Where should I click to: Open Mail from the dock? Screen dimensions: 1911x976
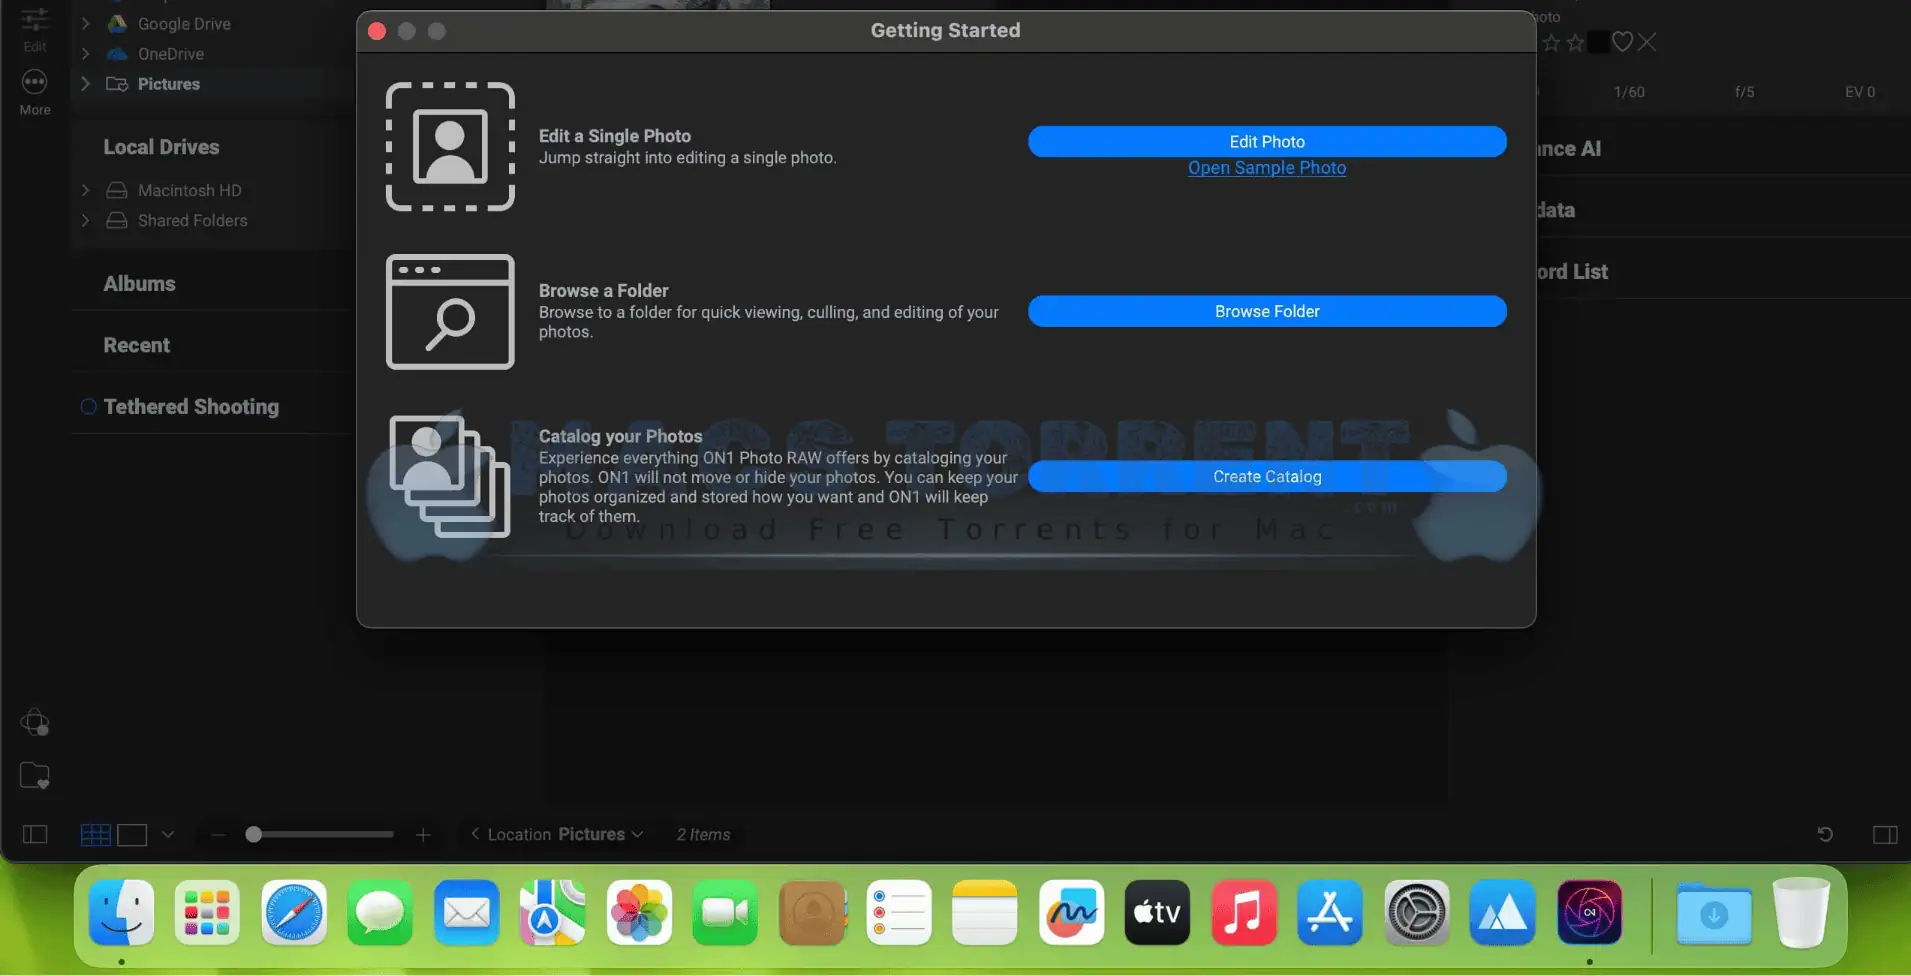click(466, 912)
